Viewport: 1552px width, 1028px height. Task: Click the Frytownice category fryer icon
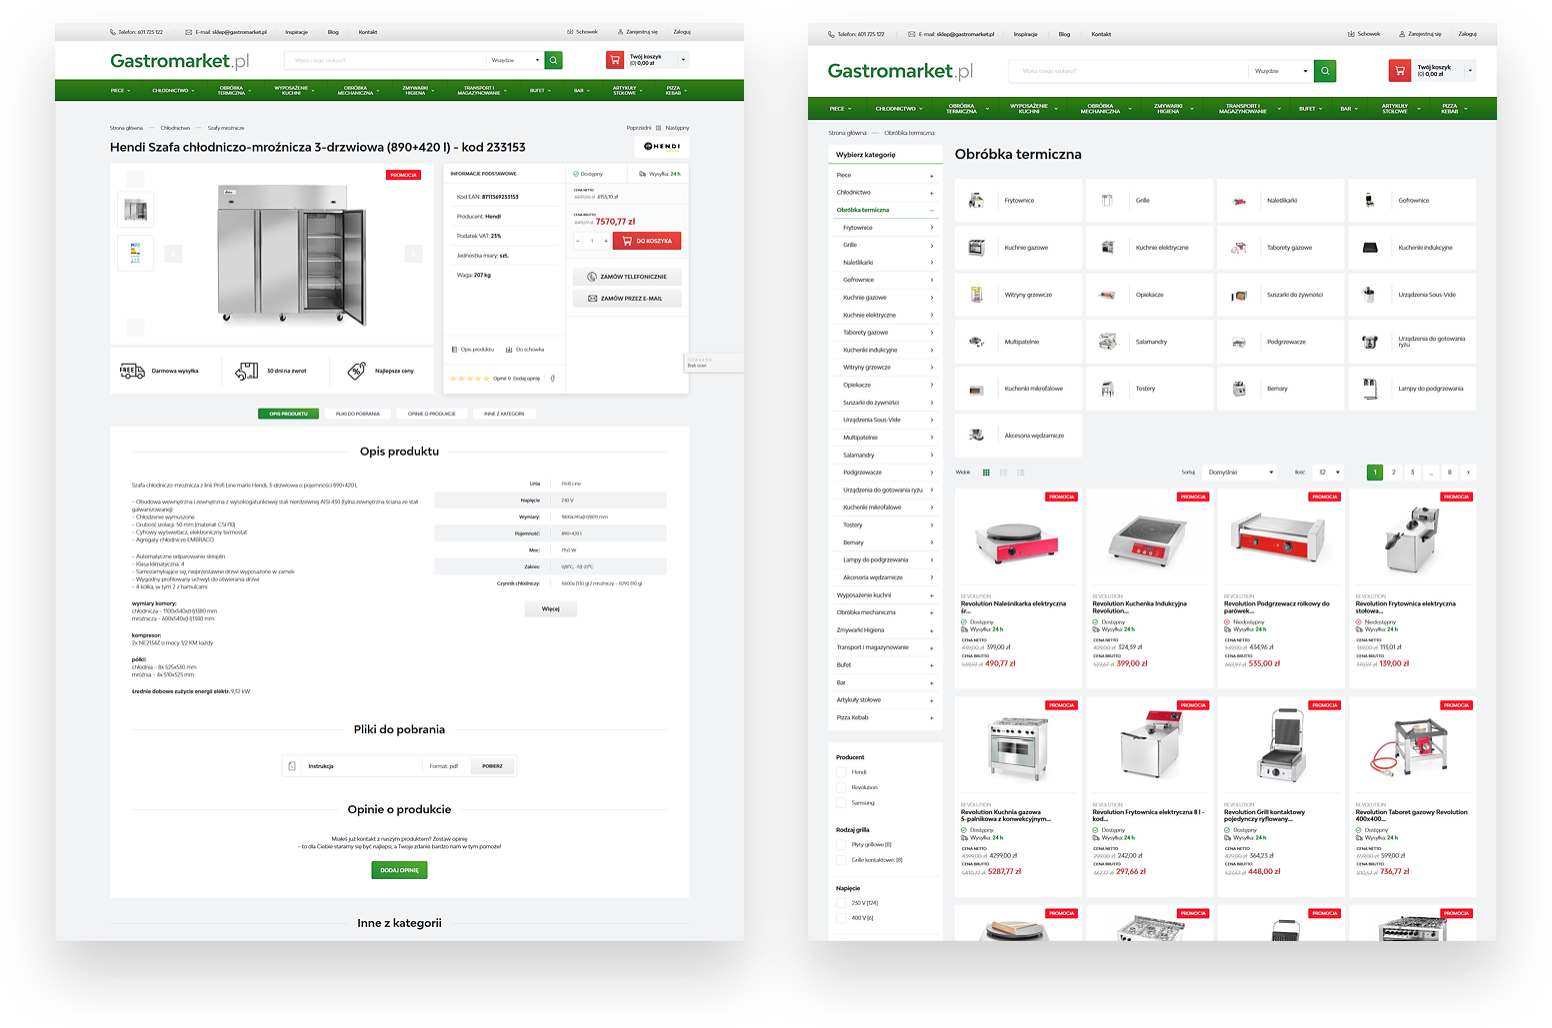point(976,200)
